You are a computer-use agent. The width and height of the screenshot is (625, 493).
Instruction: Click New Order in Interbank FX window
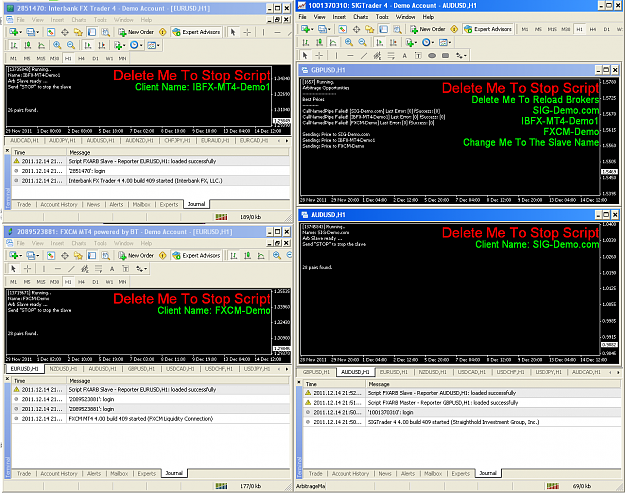[x=136, y=32]
